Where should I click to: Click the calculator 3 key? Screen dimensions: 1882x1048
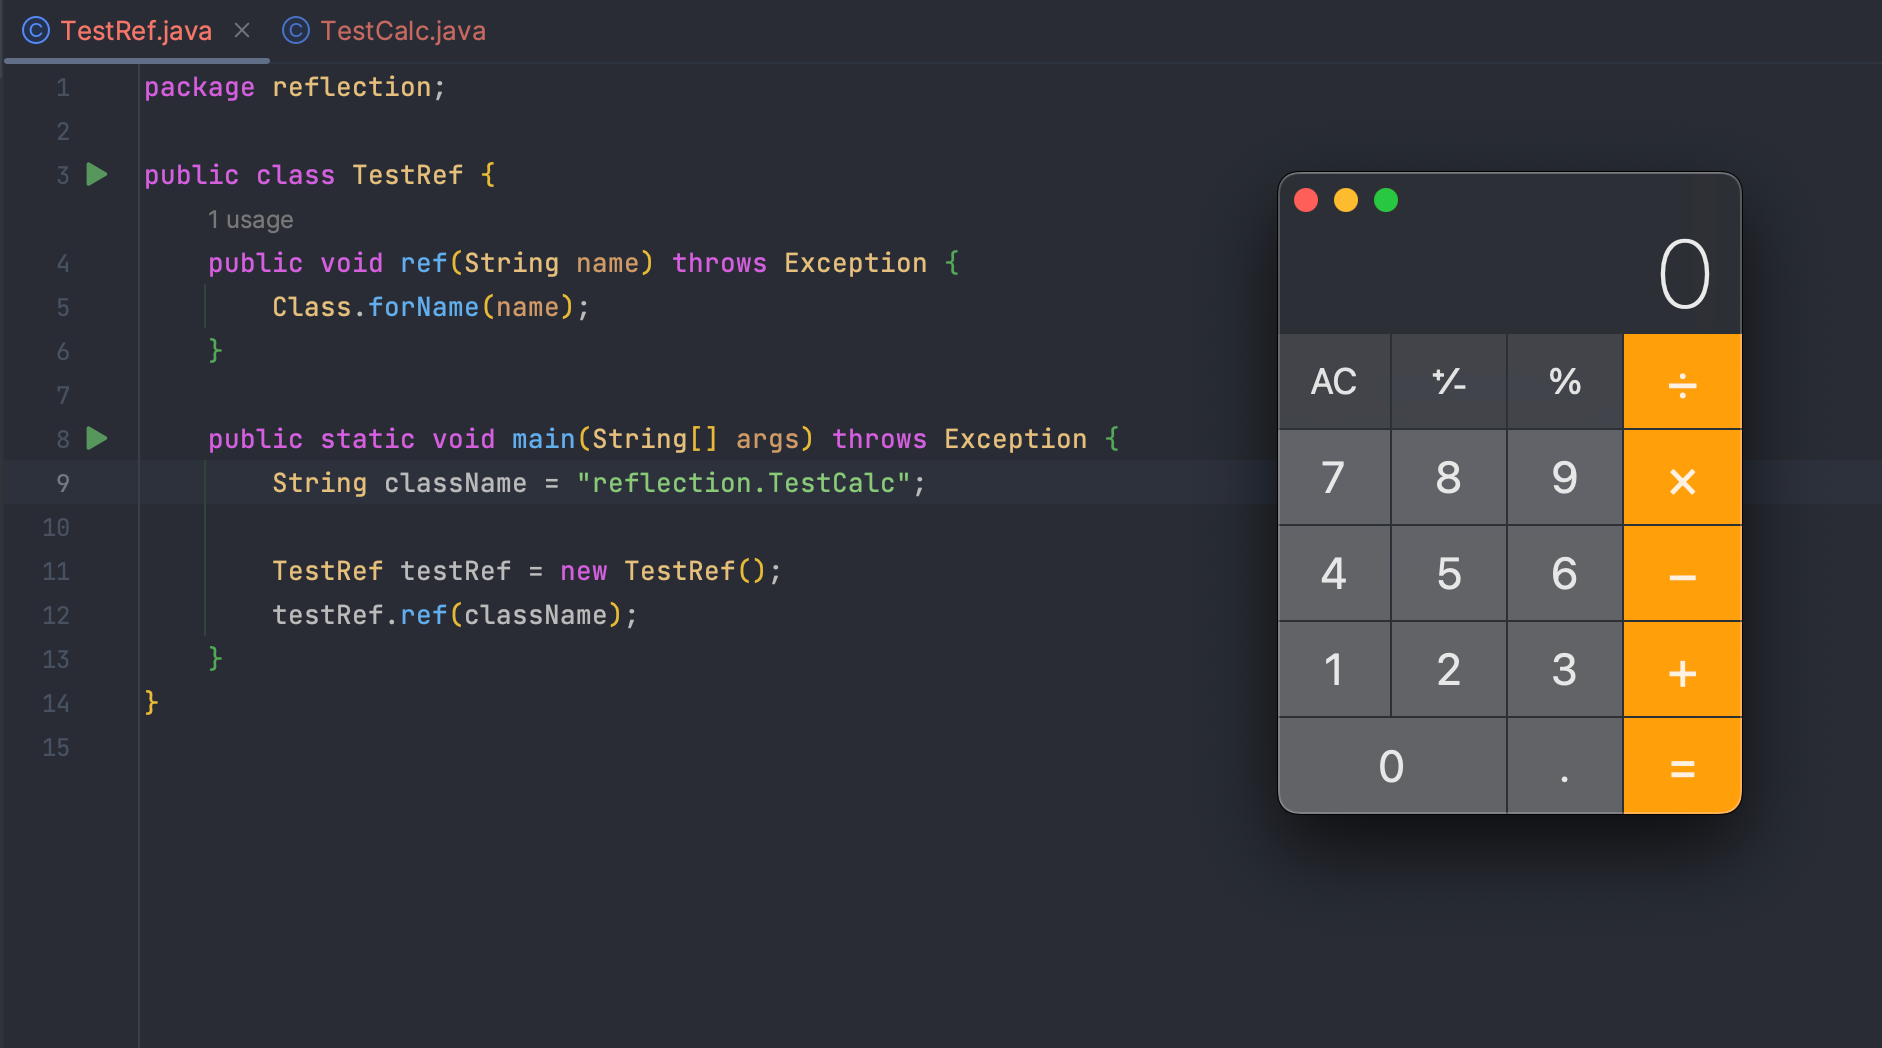click(1565, 670)
